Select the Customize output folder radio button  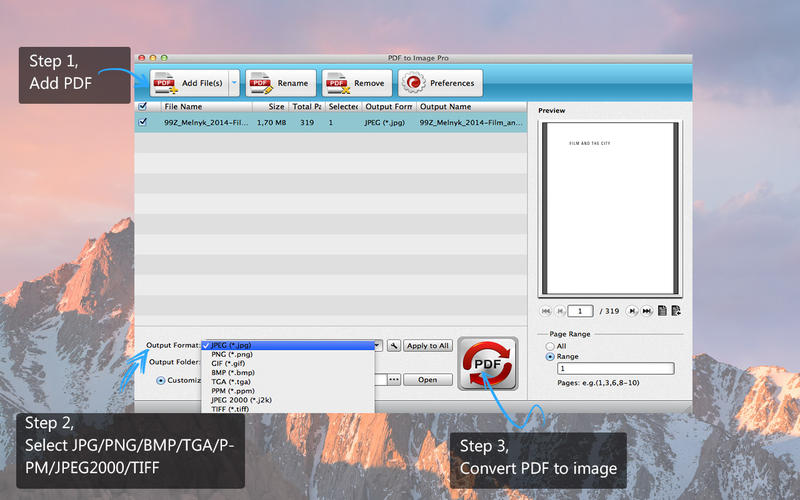161,380
